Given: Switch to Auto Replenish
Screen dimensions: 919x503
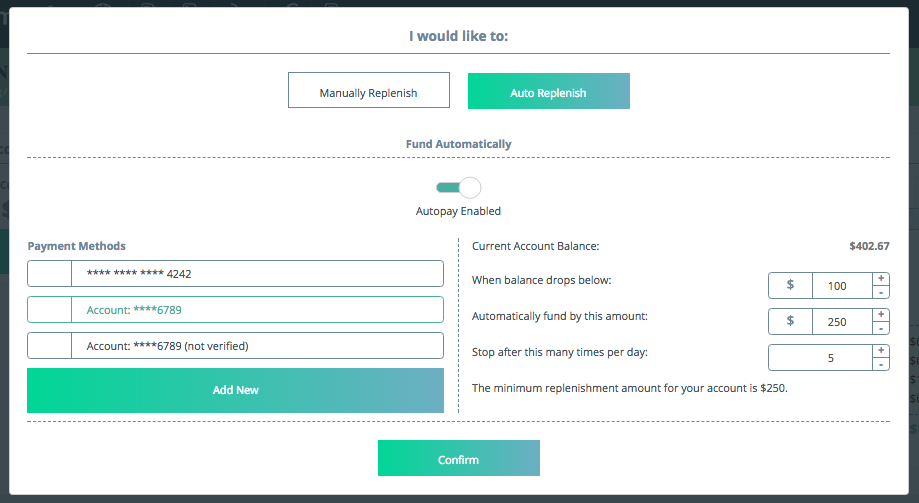Looking at the screenshot, I should [x=548, y=91].
